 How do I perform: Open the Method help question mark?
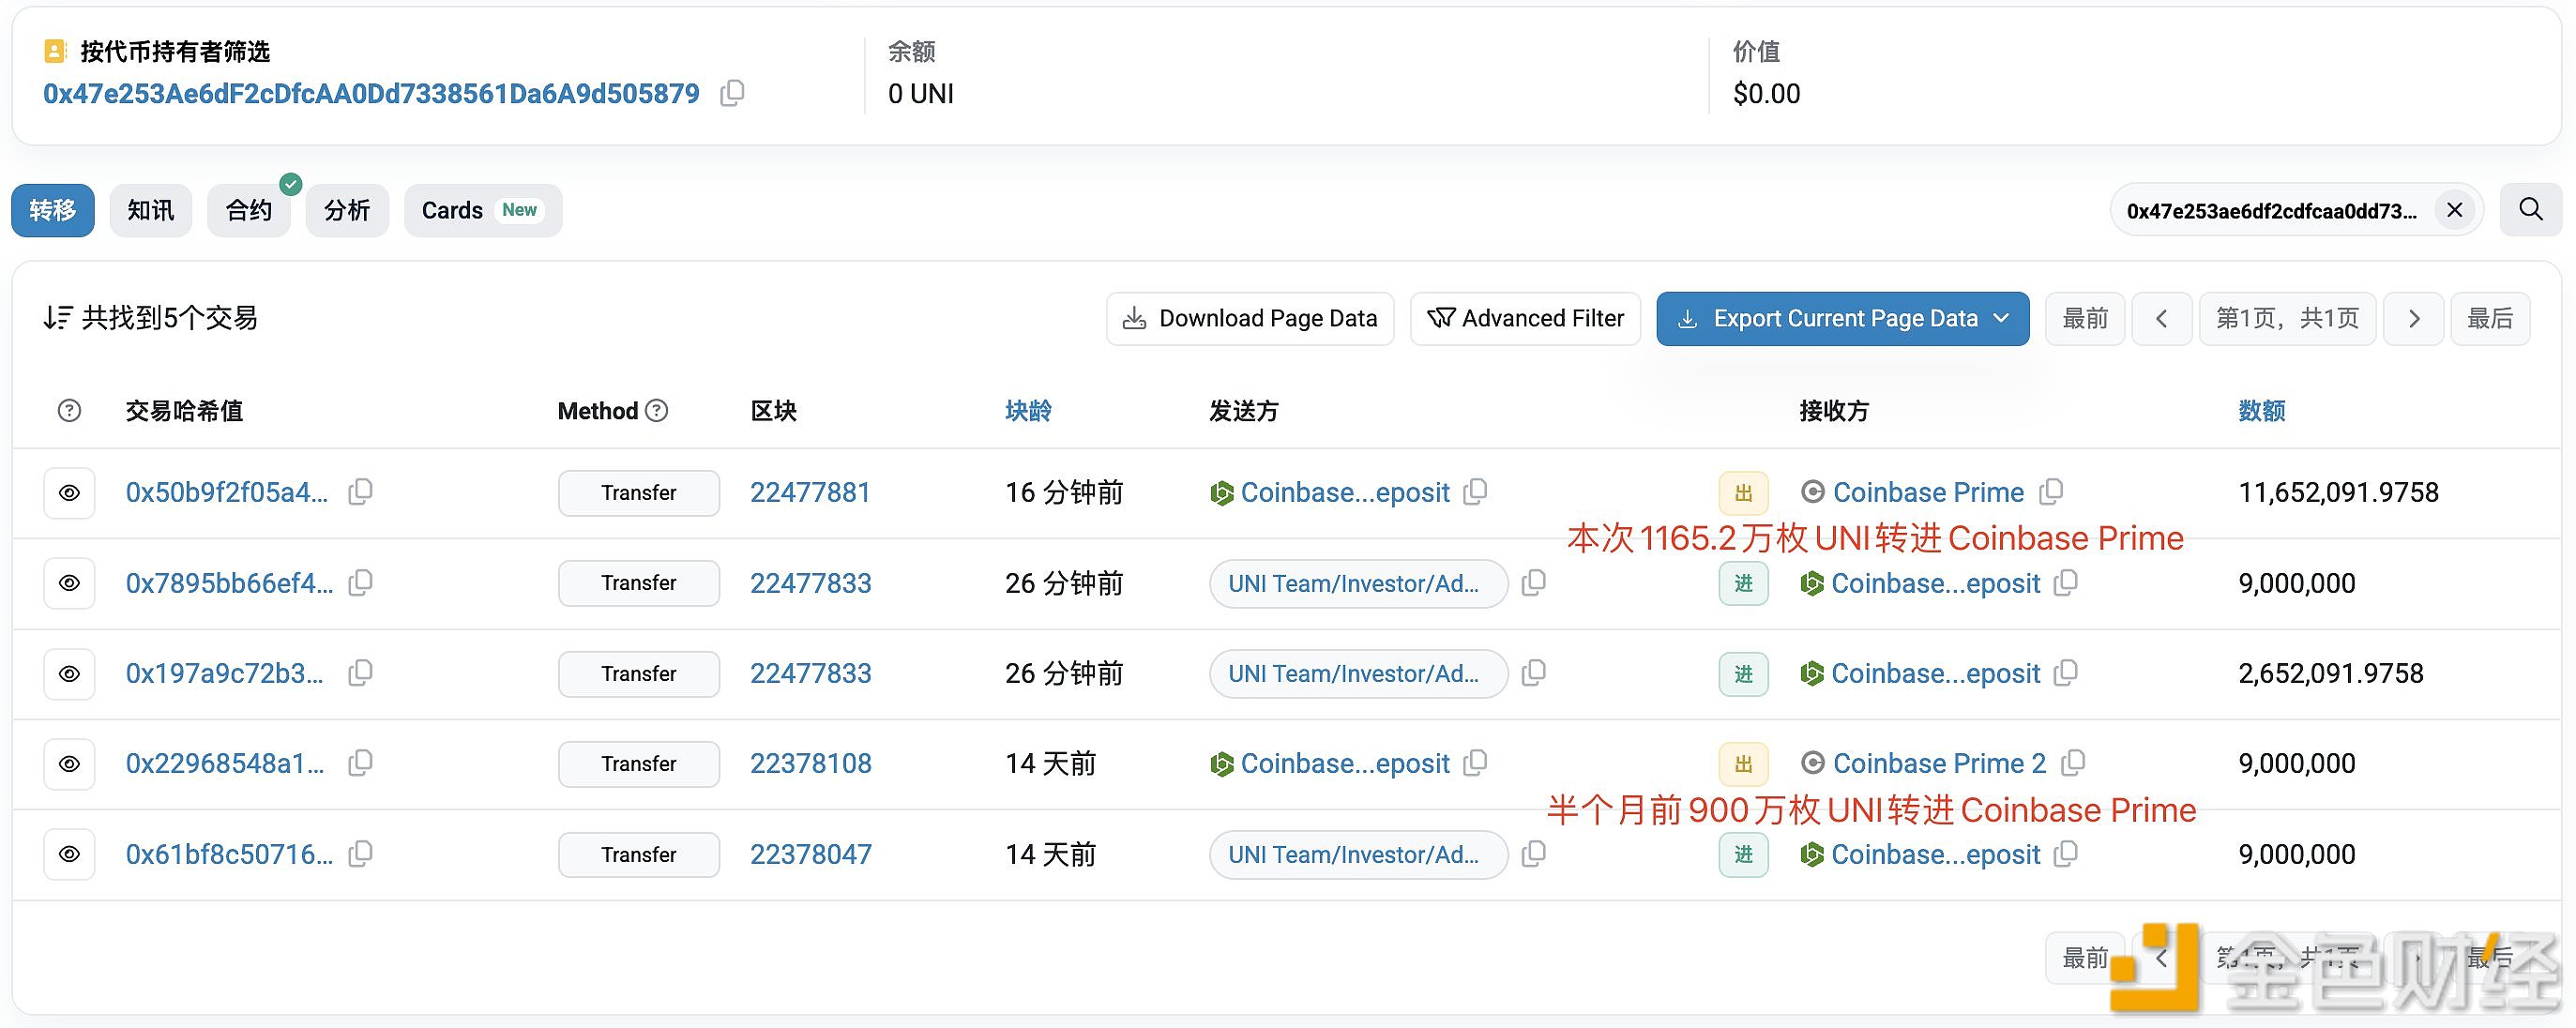coord(656,410)
